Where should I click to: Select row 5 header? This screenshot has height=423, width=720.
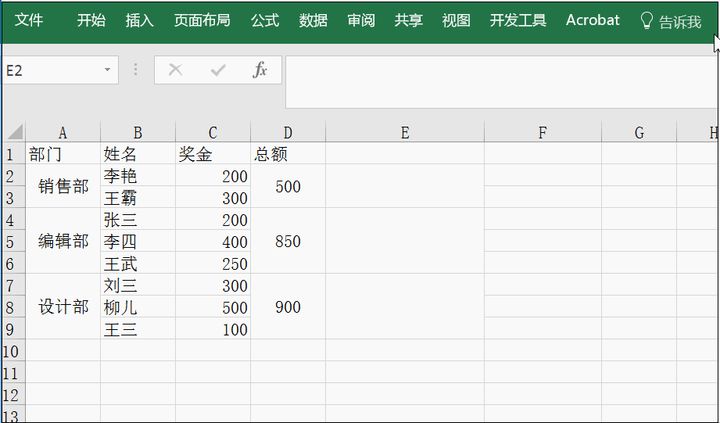pyautogui.click(x=12, y=242)
